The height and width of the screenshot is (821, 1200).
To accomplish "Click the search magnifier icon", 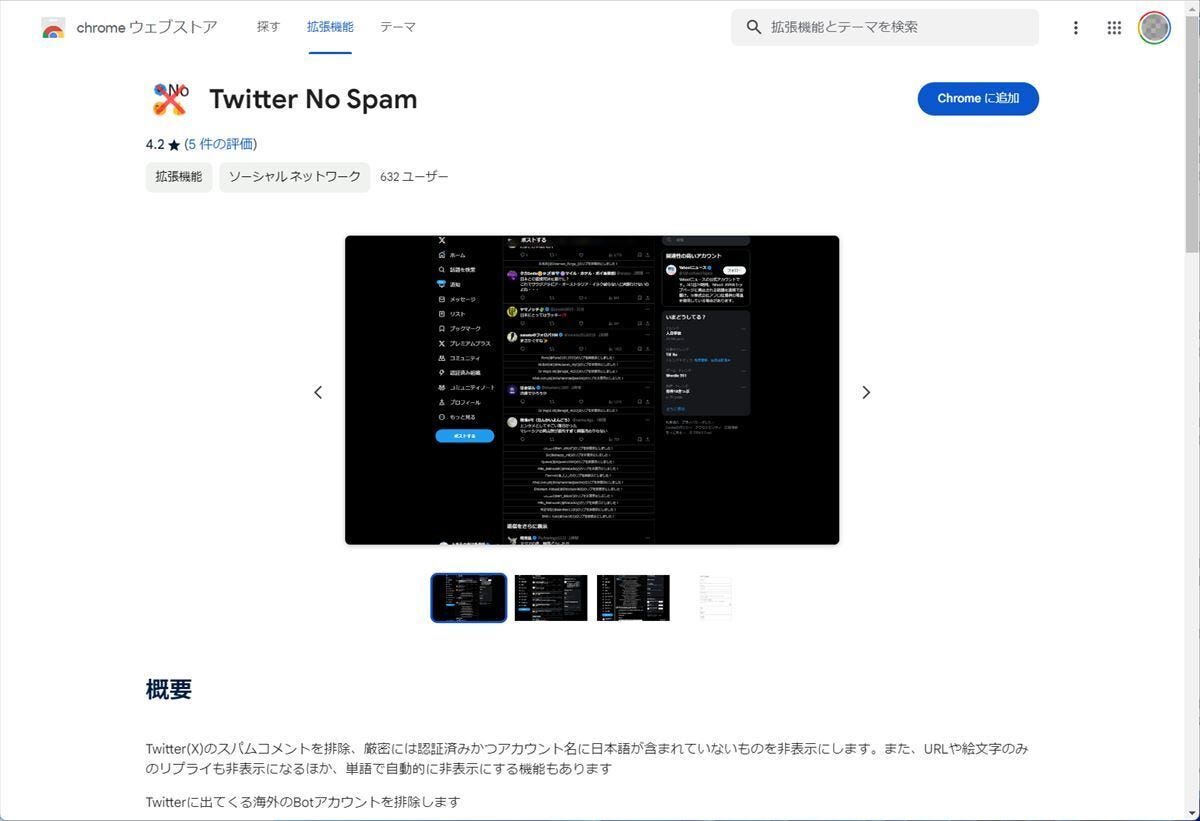I will pos(755,27).
